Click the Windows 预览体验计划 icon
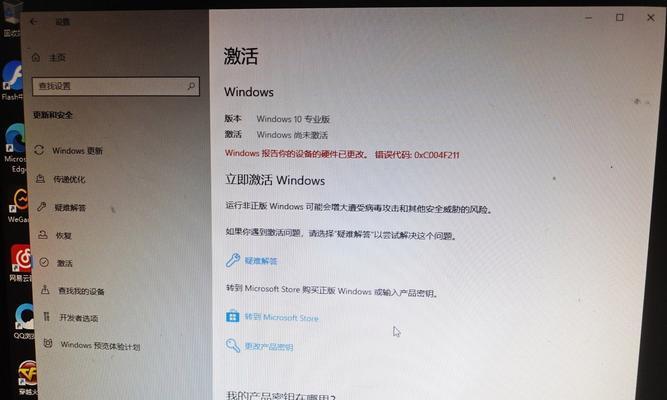The width and height of the screenshot is (667, 400). (48, 343)
